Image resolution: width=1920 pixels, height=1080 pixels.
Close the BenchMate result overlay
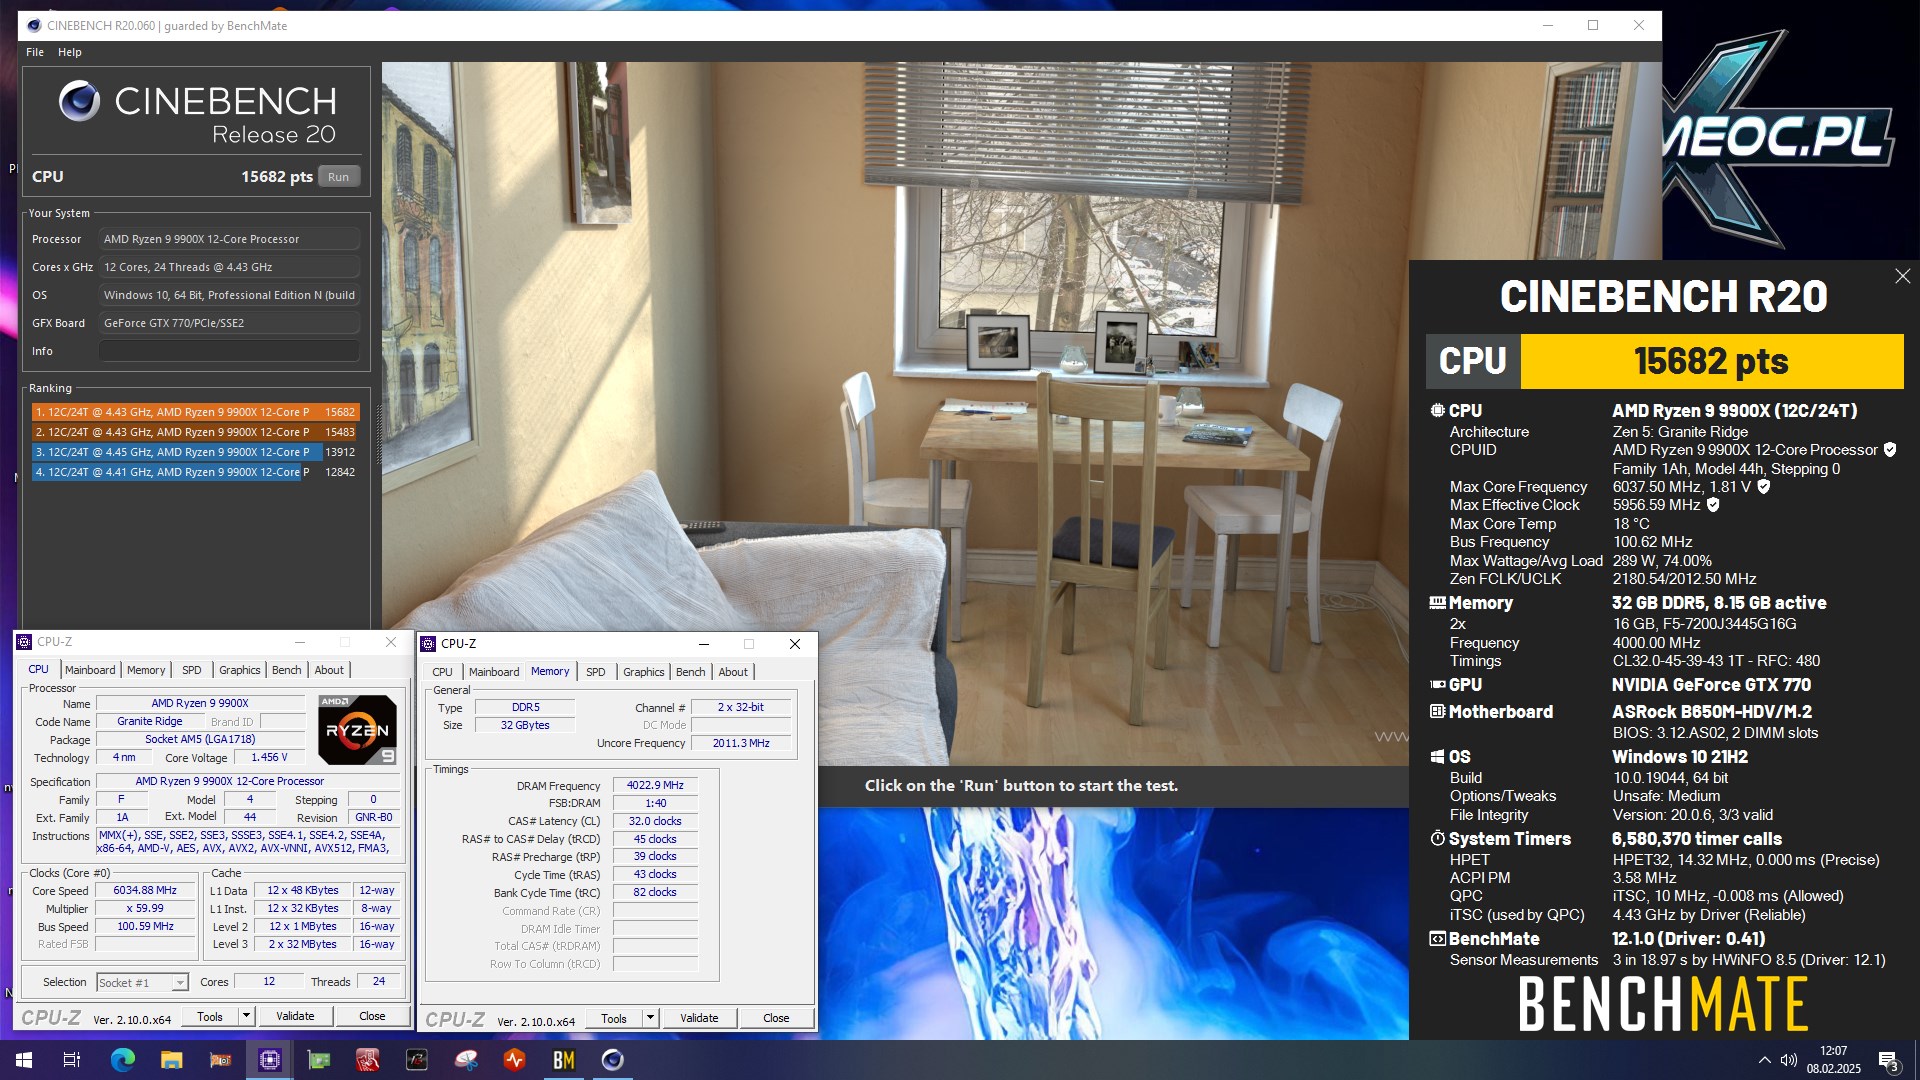click(1902, 276)
